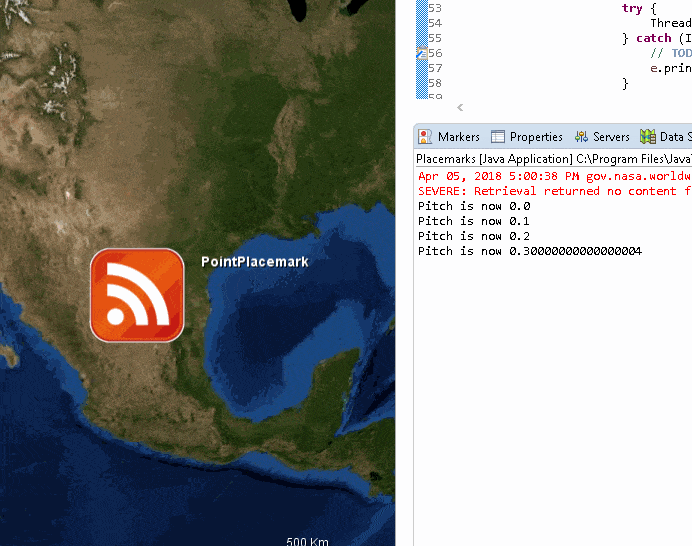Click the Data Source map icon

pos(647,137)
